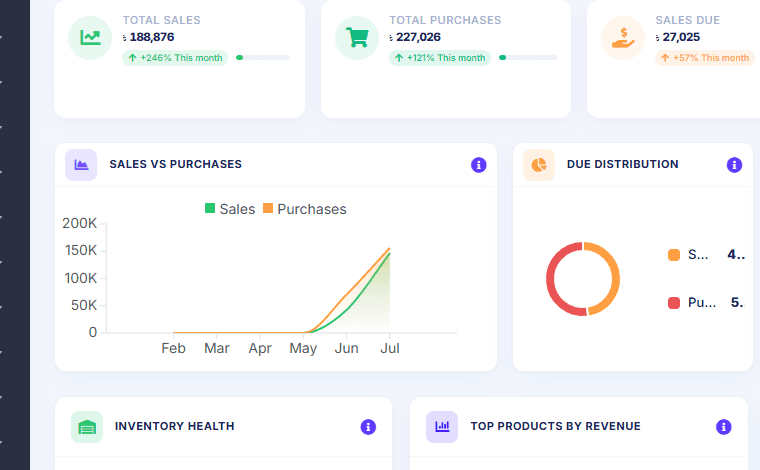The width and height of the screenshot is (760, 470).
Task: Click the 100K y-axis label
Action: tap(81, 278)
